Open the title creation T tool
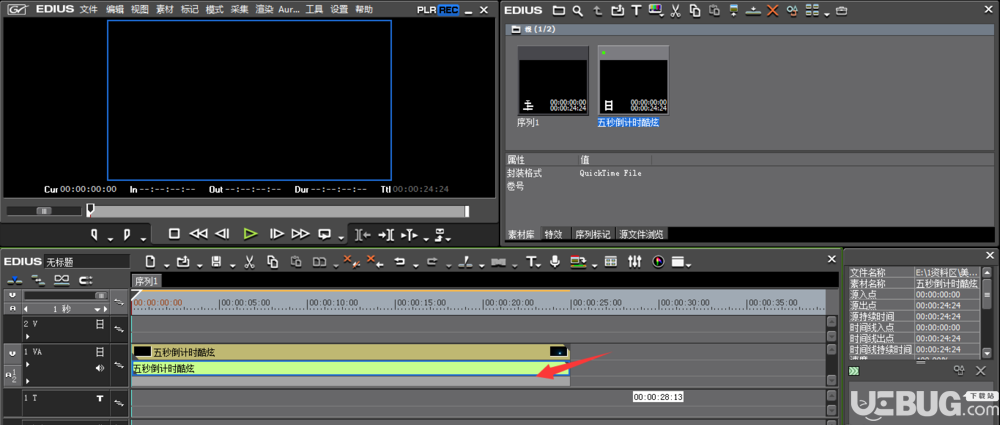The image size is (1000, 425). coord(531,262)
